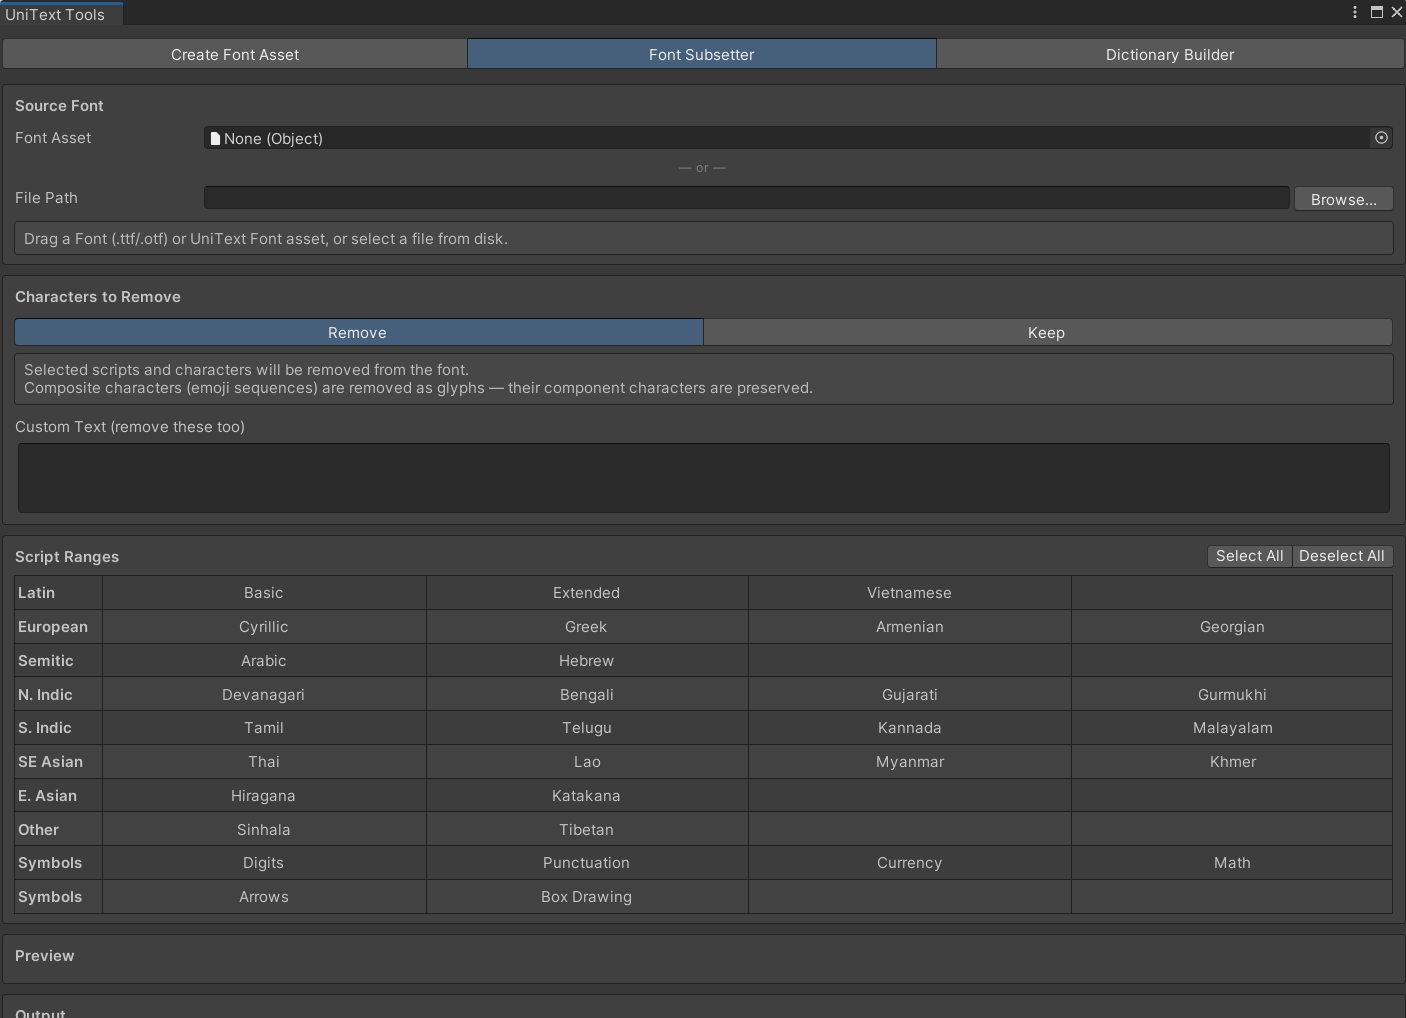Screen dimensions: 1406x1018
Task: Toggle the Digits symbol range
Action: coord(264,863)
